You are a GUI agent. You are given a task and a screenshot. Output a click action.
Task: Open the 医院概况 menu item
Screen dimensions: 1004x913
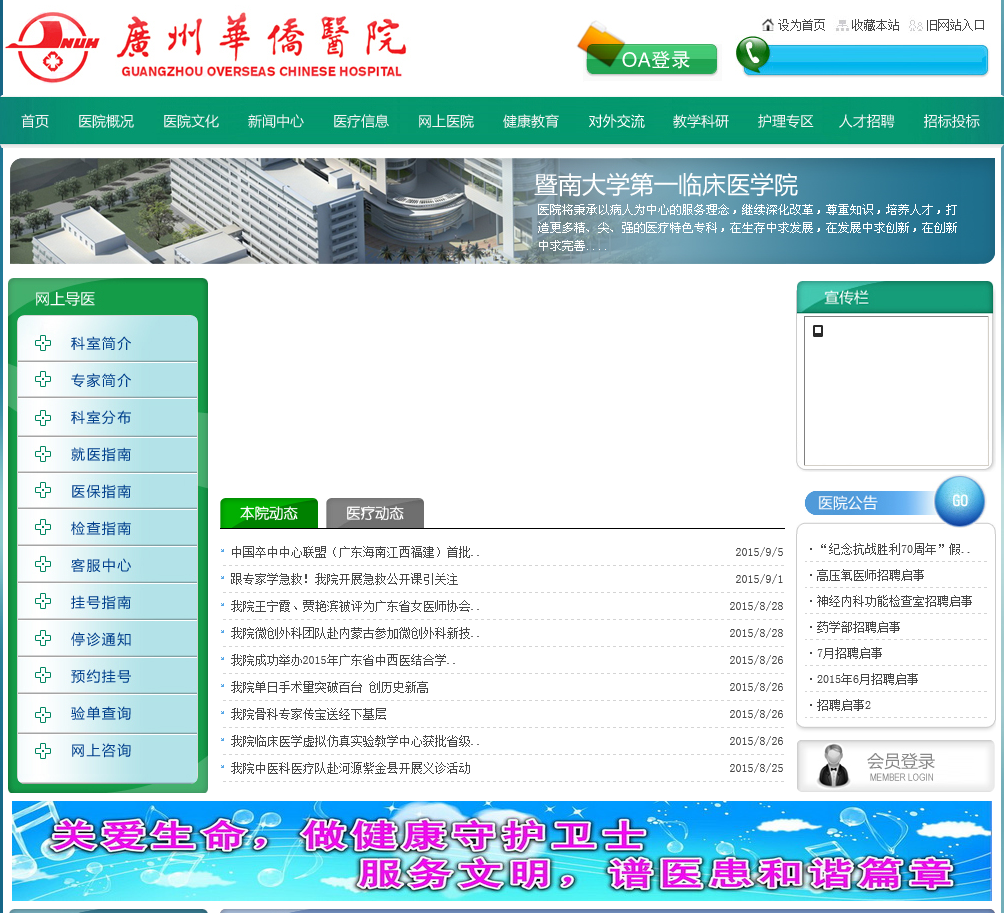106,121
